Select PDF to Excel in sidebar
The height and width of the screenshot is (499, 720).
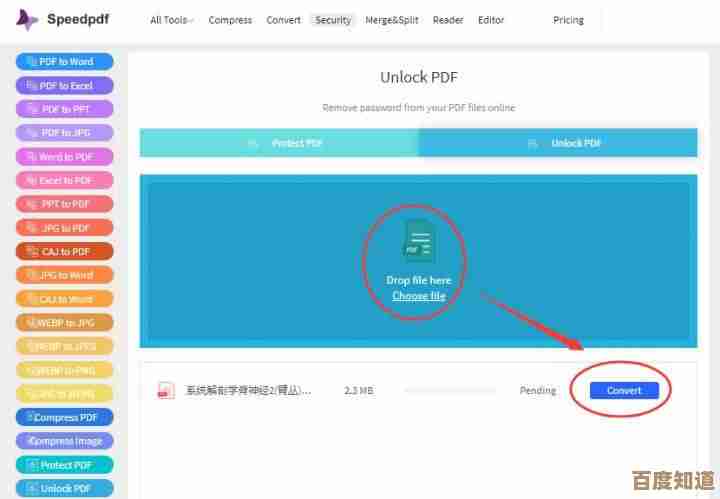coord(65,85)
